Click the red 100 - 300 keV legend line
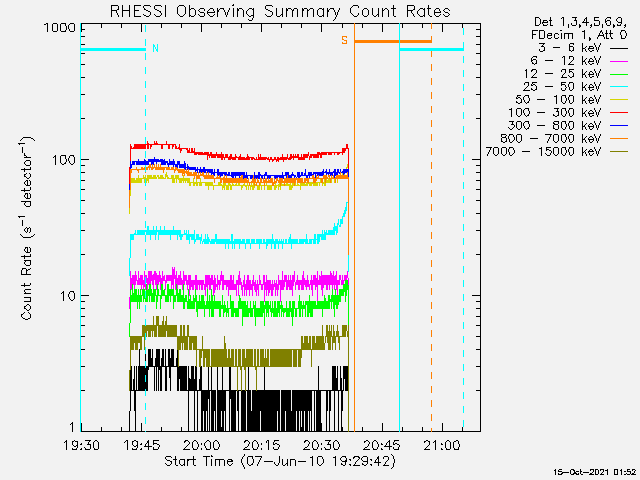 pos(618,113)
